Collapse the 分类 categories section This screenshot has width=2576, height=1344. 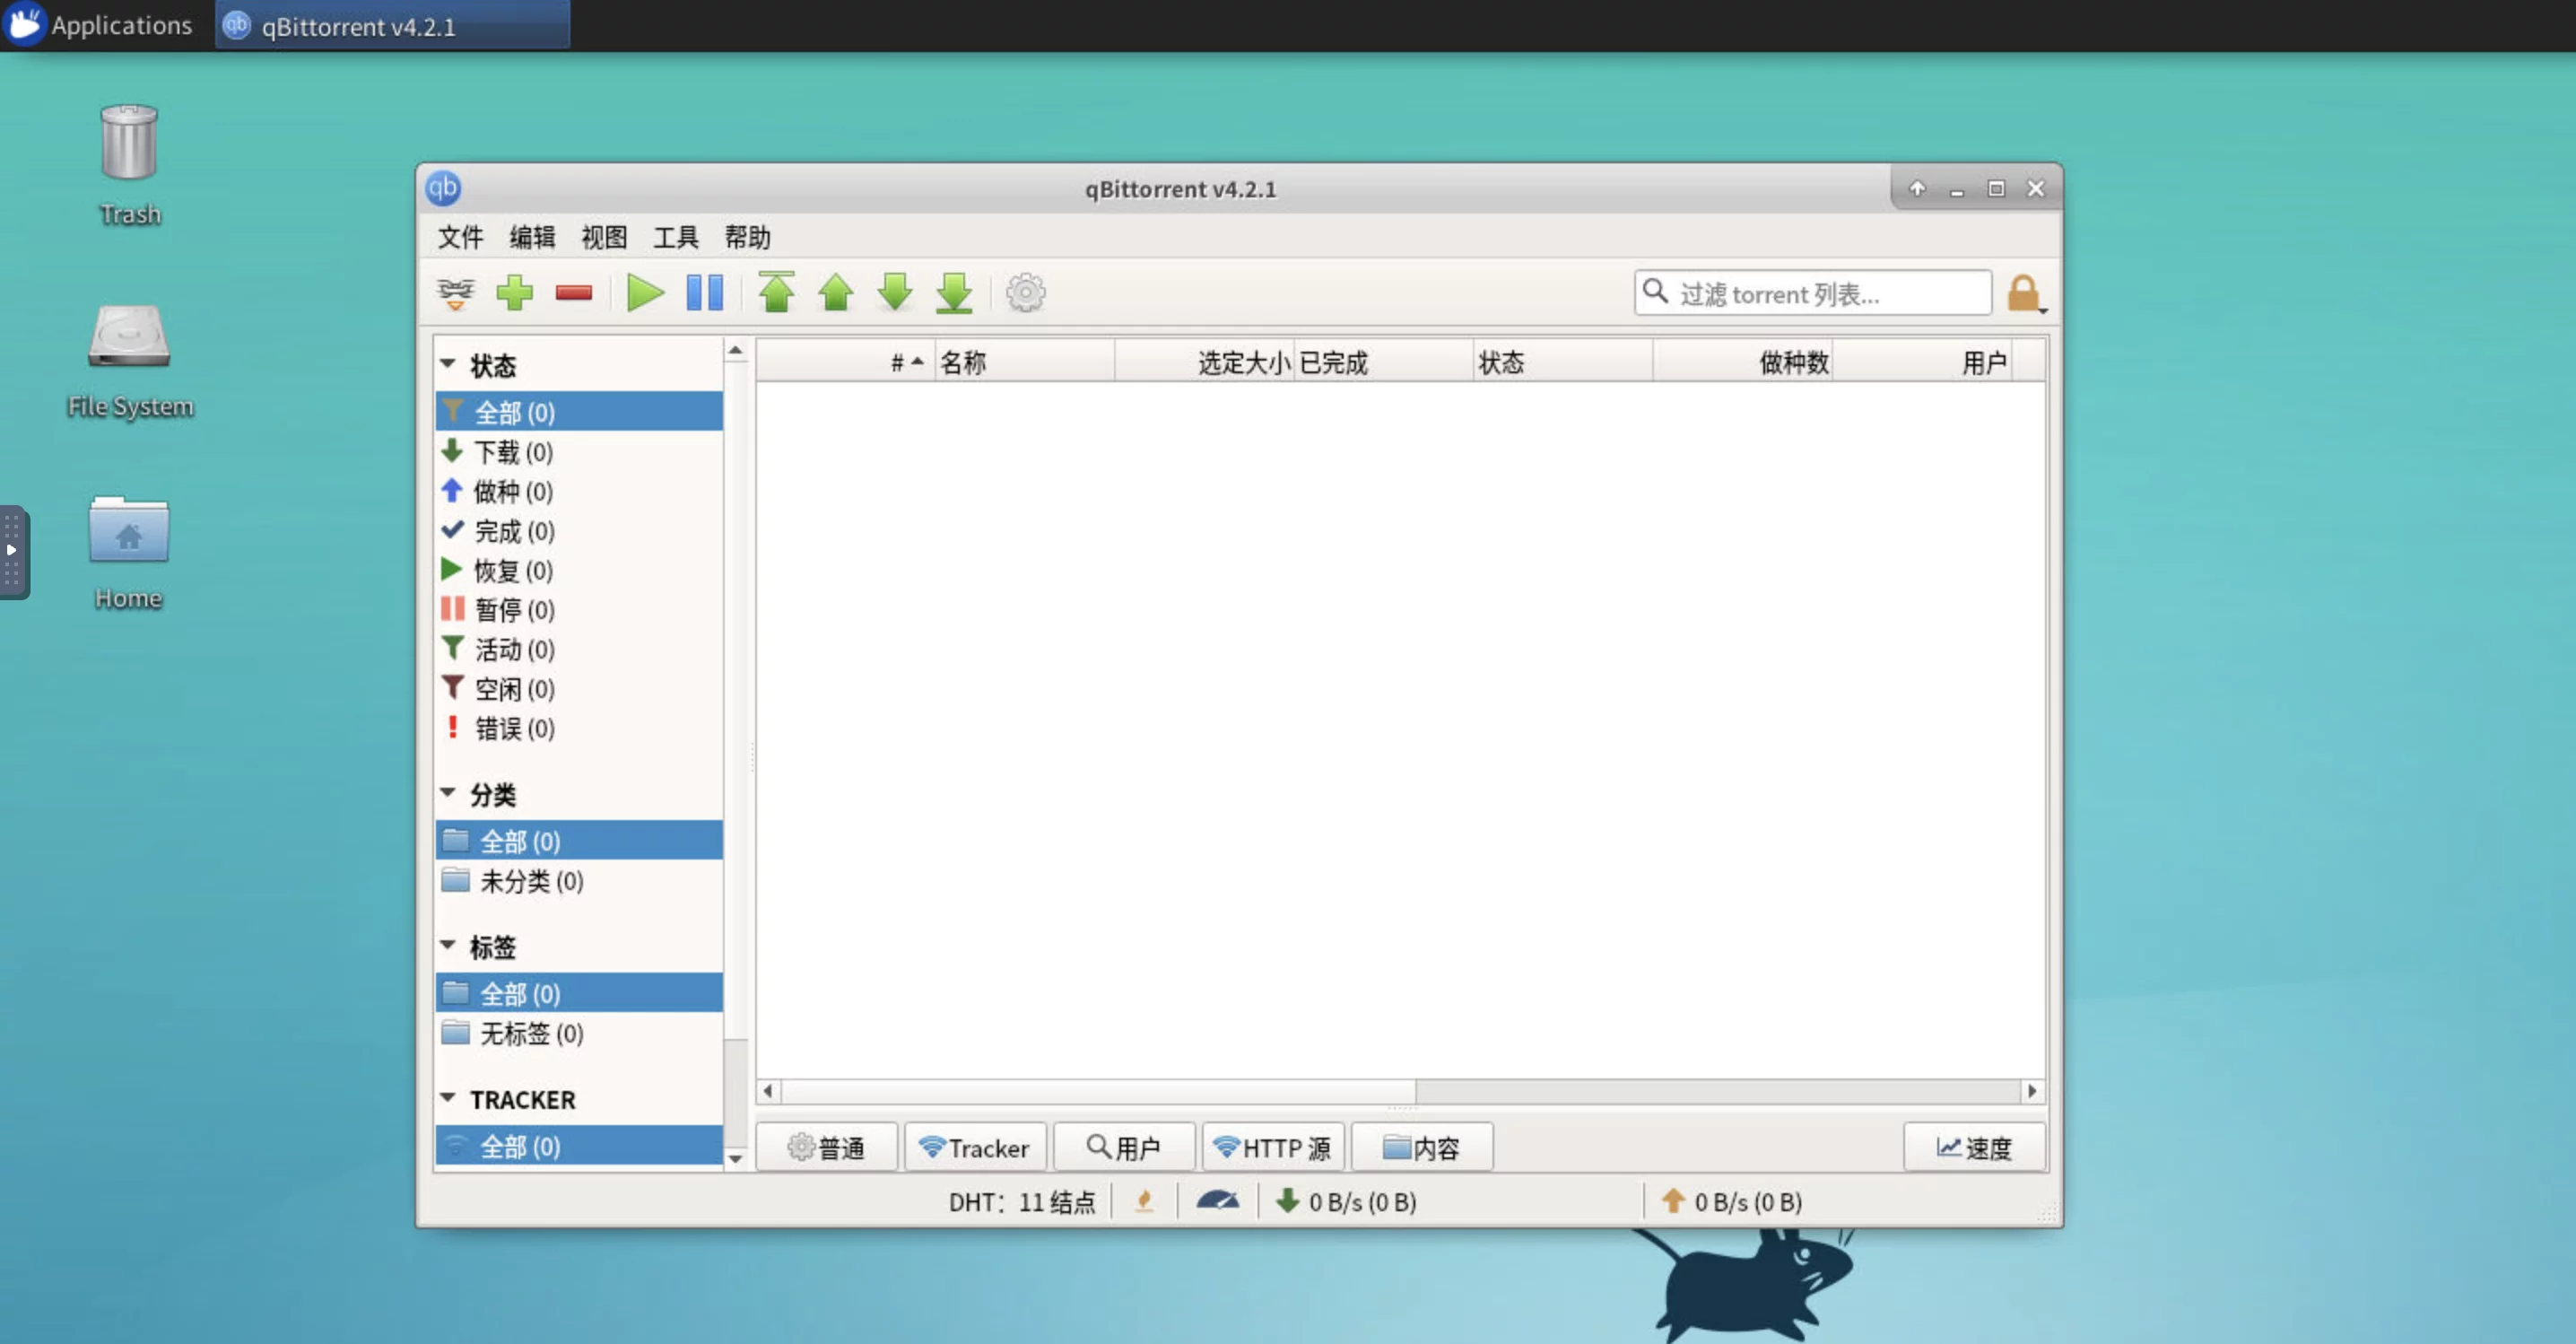(448, 793)
